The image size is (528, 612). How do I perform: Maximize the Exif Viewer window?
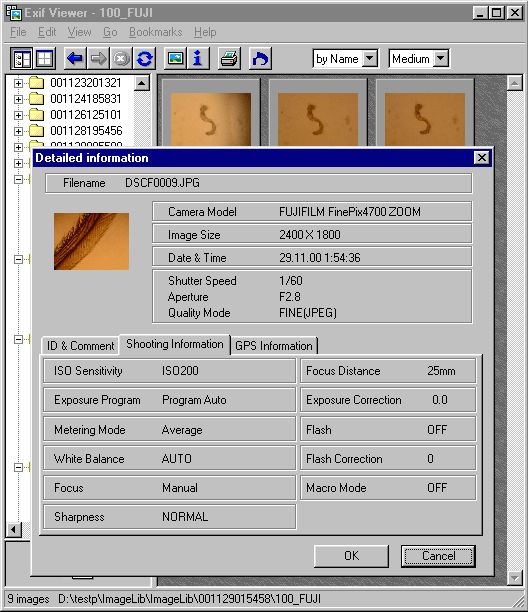(x=497, y=13)
